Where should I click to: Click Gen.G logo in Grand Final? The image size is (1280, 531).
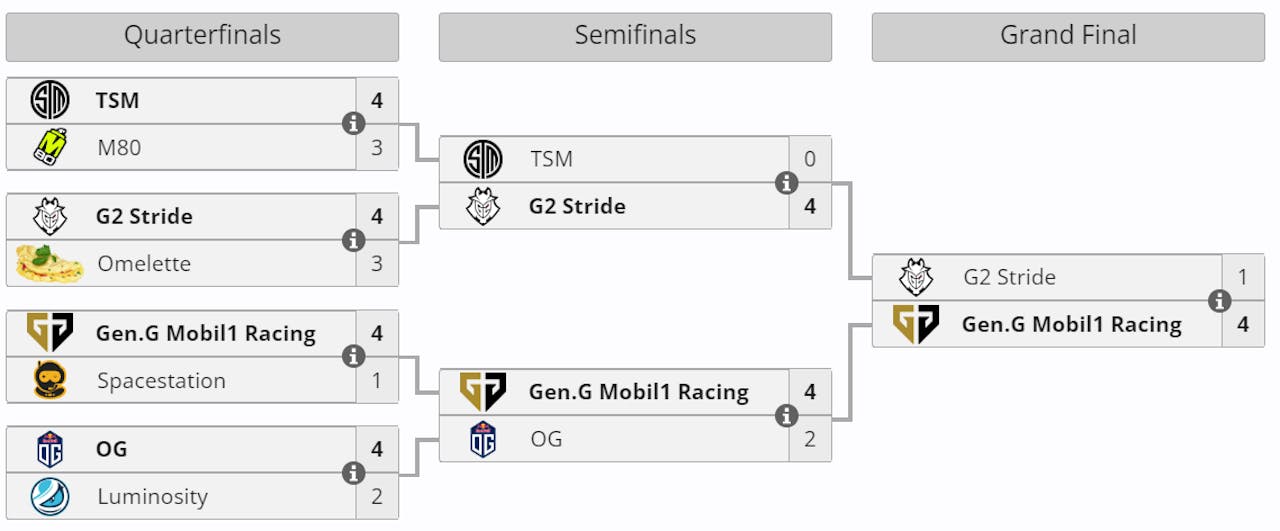click(915, 325)
